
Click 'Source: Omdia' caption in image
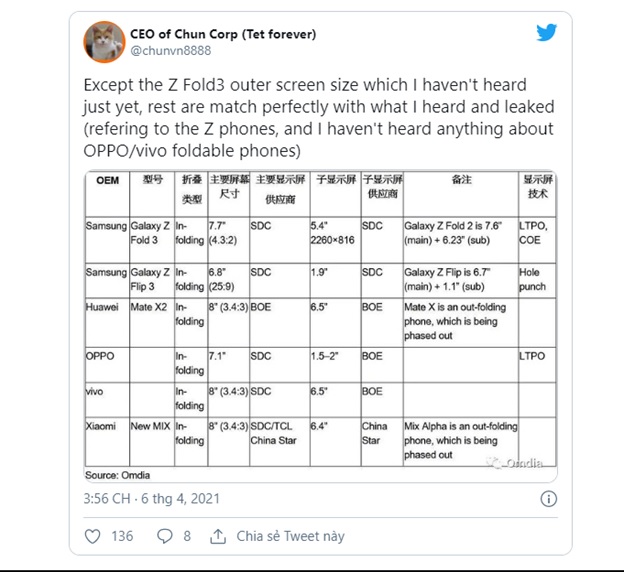point(117,475)
